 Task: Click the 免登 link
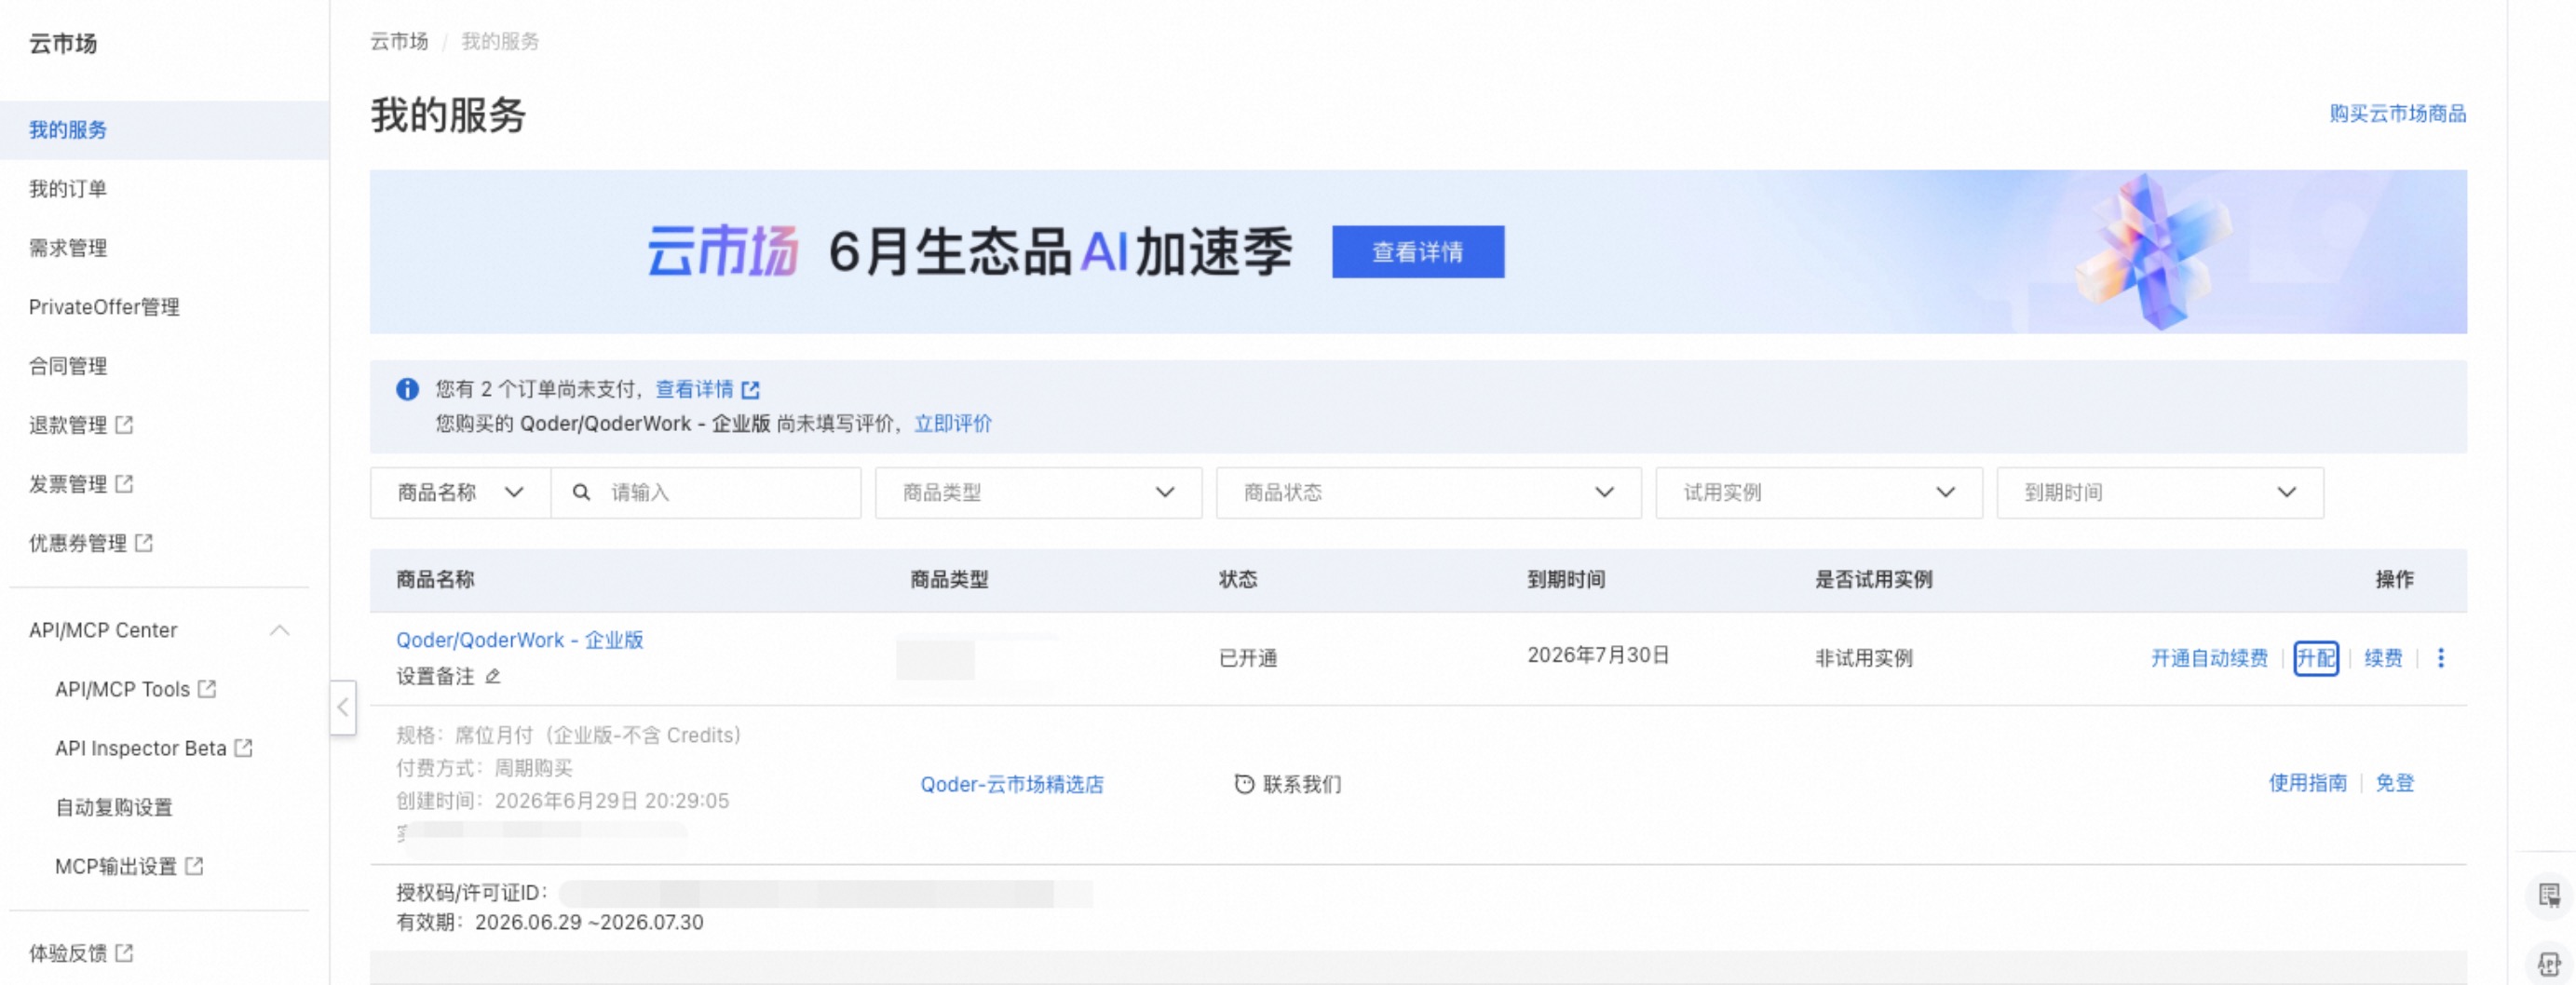[2395, 783]
